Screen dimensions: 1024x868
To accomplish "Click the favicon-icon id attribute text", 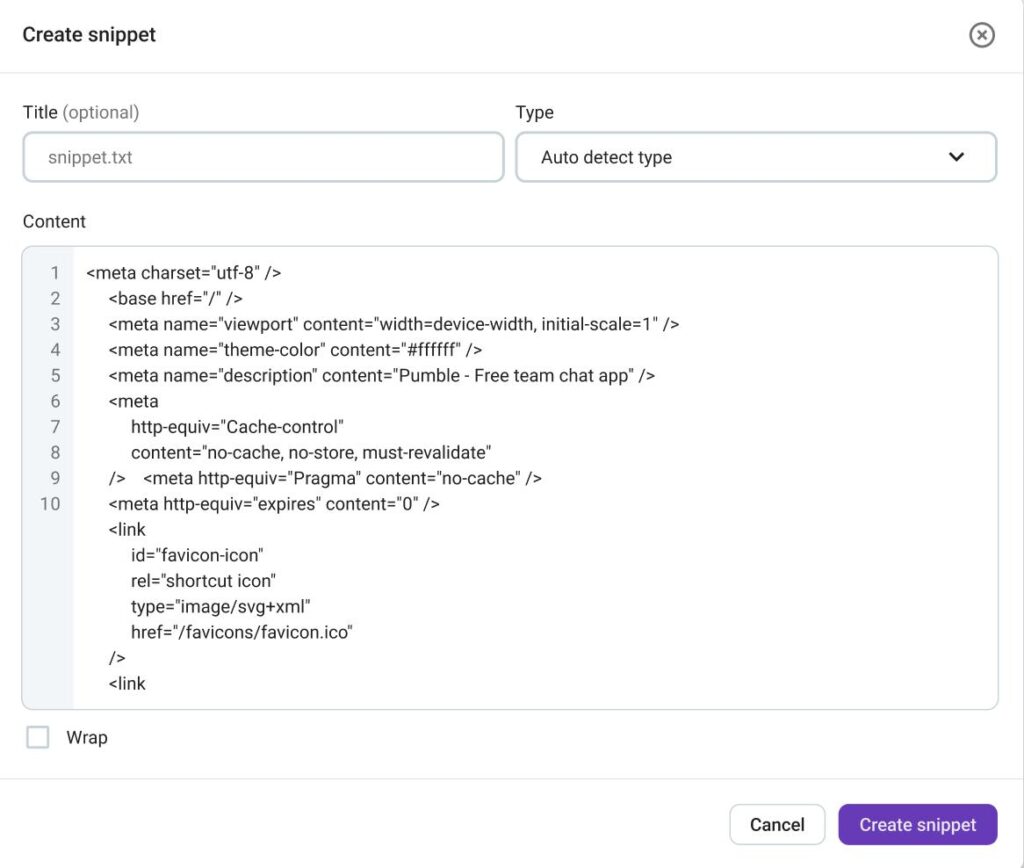I will tap(197, 555).
